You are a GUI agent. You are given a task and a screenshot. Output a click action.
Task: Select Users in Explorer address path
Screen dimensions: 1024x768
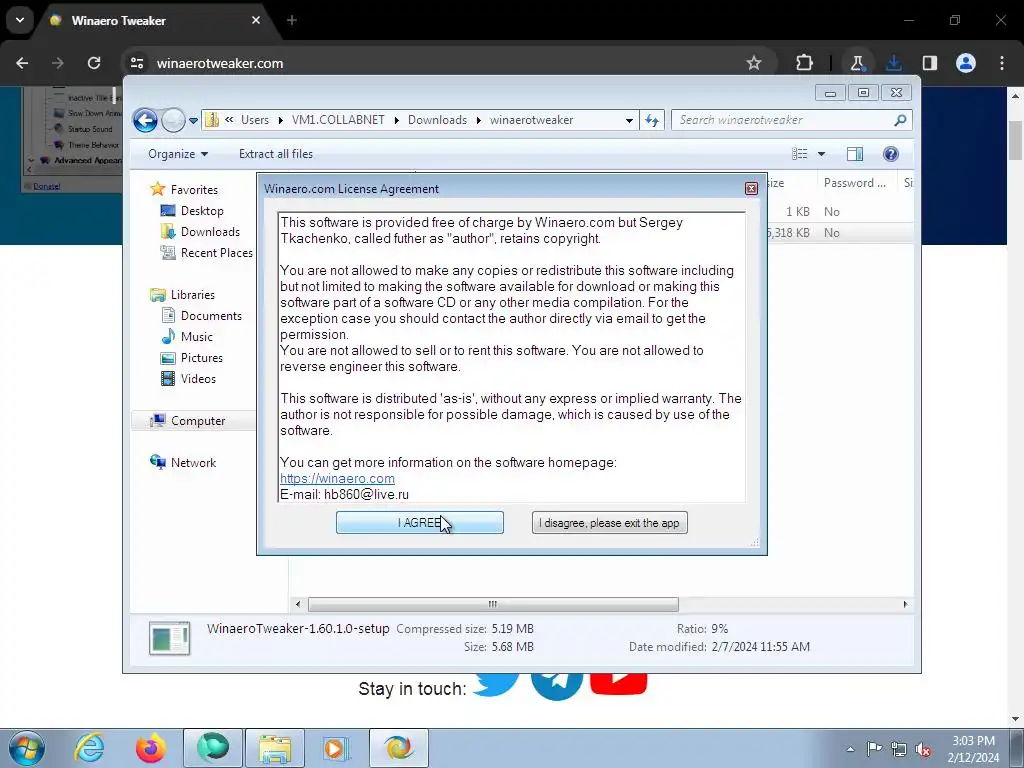click(255, 120)
